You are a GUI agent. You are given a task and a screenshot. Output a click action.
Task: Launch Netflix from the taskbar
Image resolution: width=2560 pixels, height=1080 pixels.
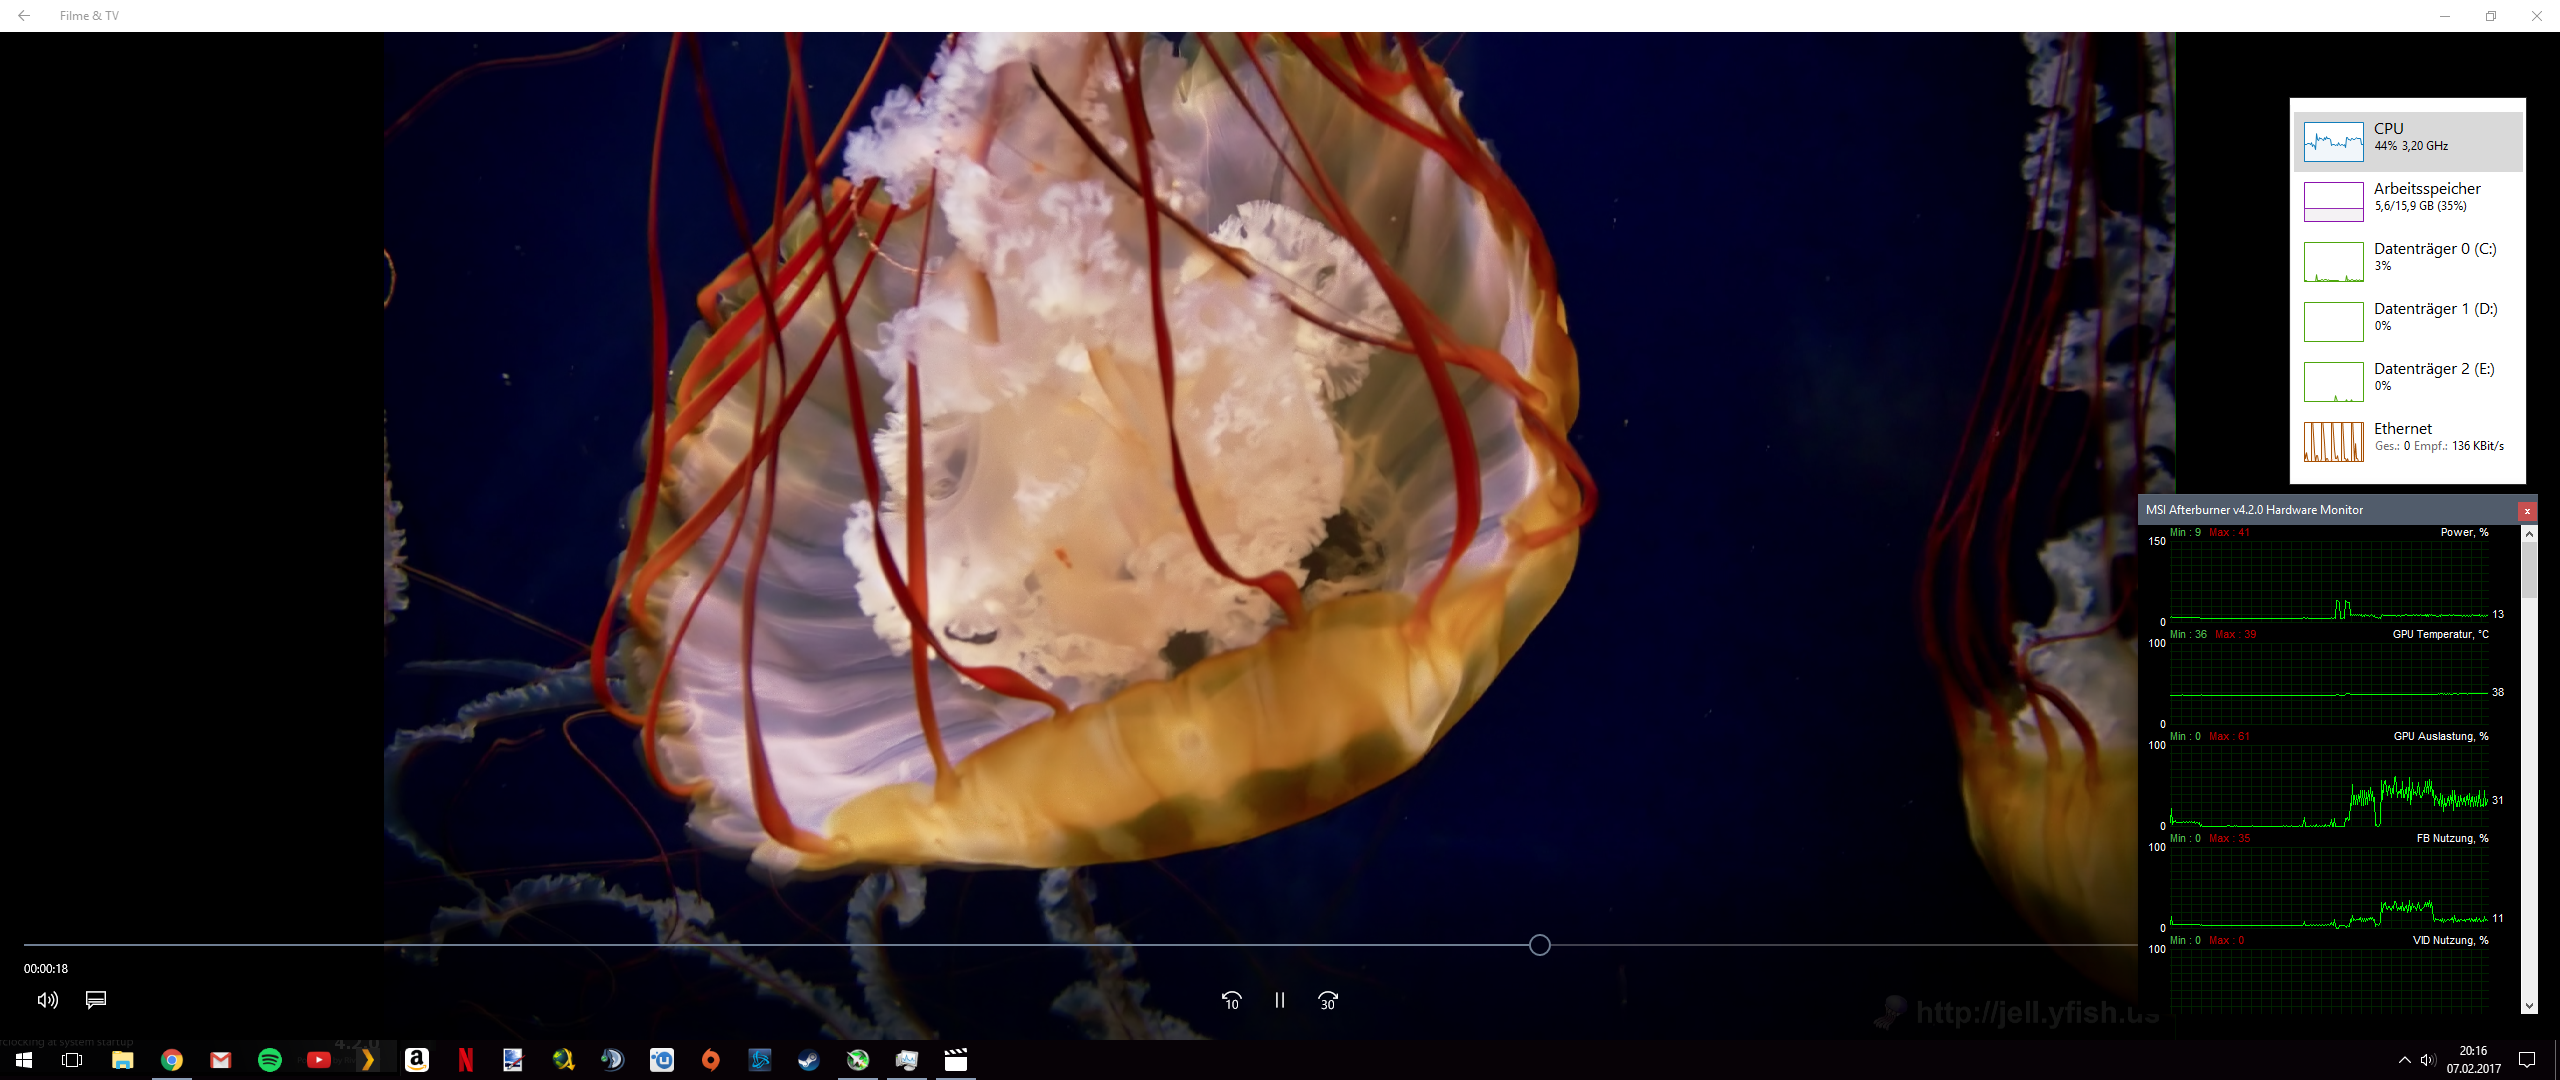(x=466, y=1060)
